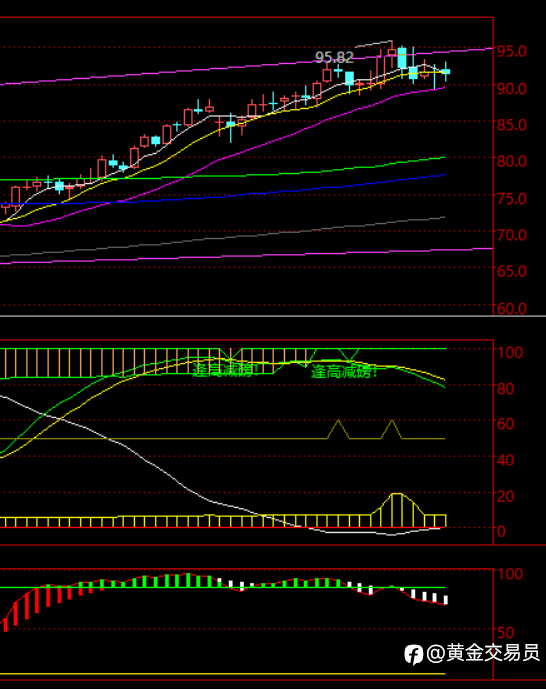Select the 60 level on indicator scale

[x=506, y=424]
